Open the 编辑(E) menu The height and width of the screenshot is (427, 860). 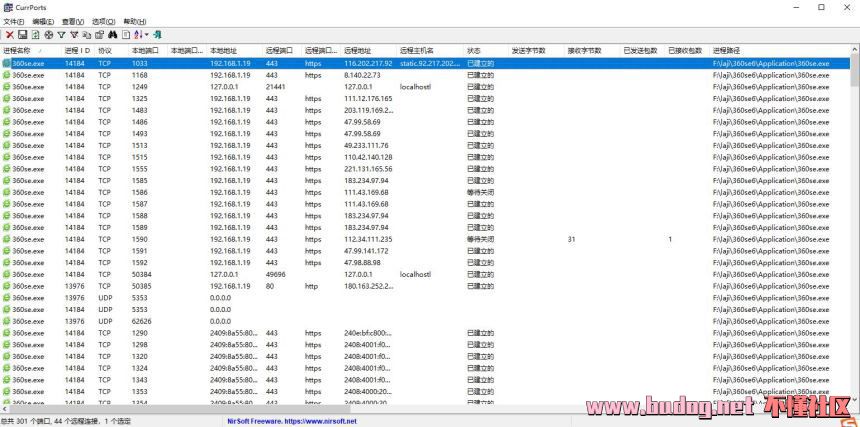[43, 21]
